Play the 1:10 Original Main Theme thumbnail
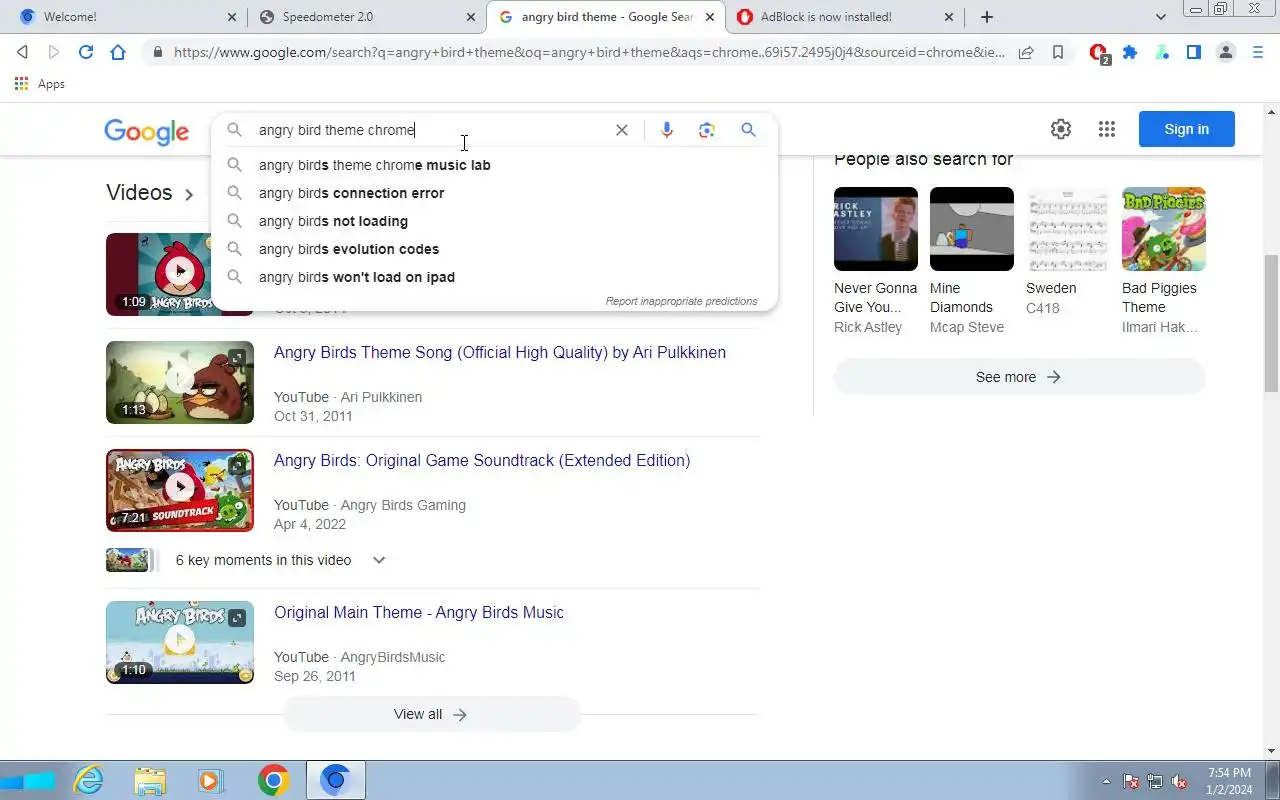 180,642
